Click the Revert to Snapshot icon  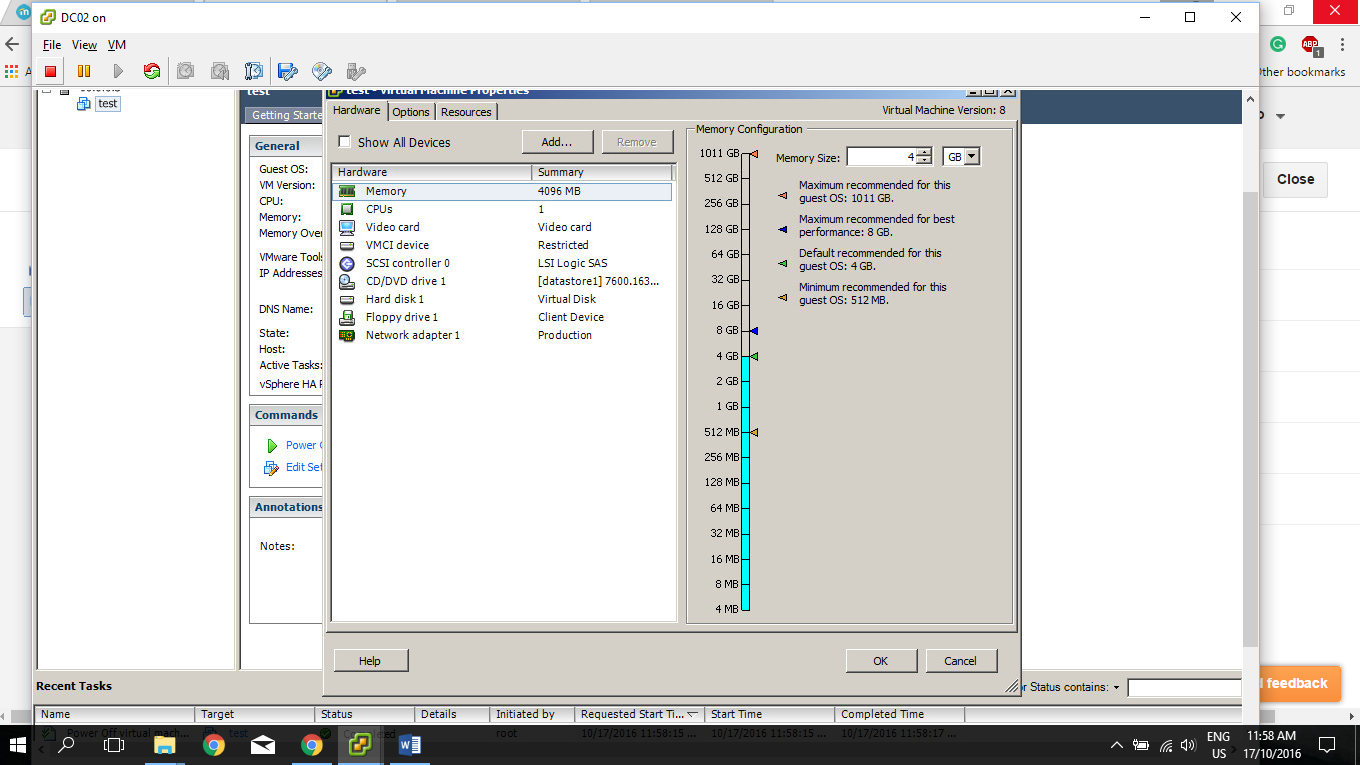pyautogui.click(x=219, y=71)
